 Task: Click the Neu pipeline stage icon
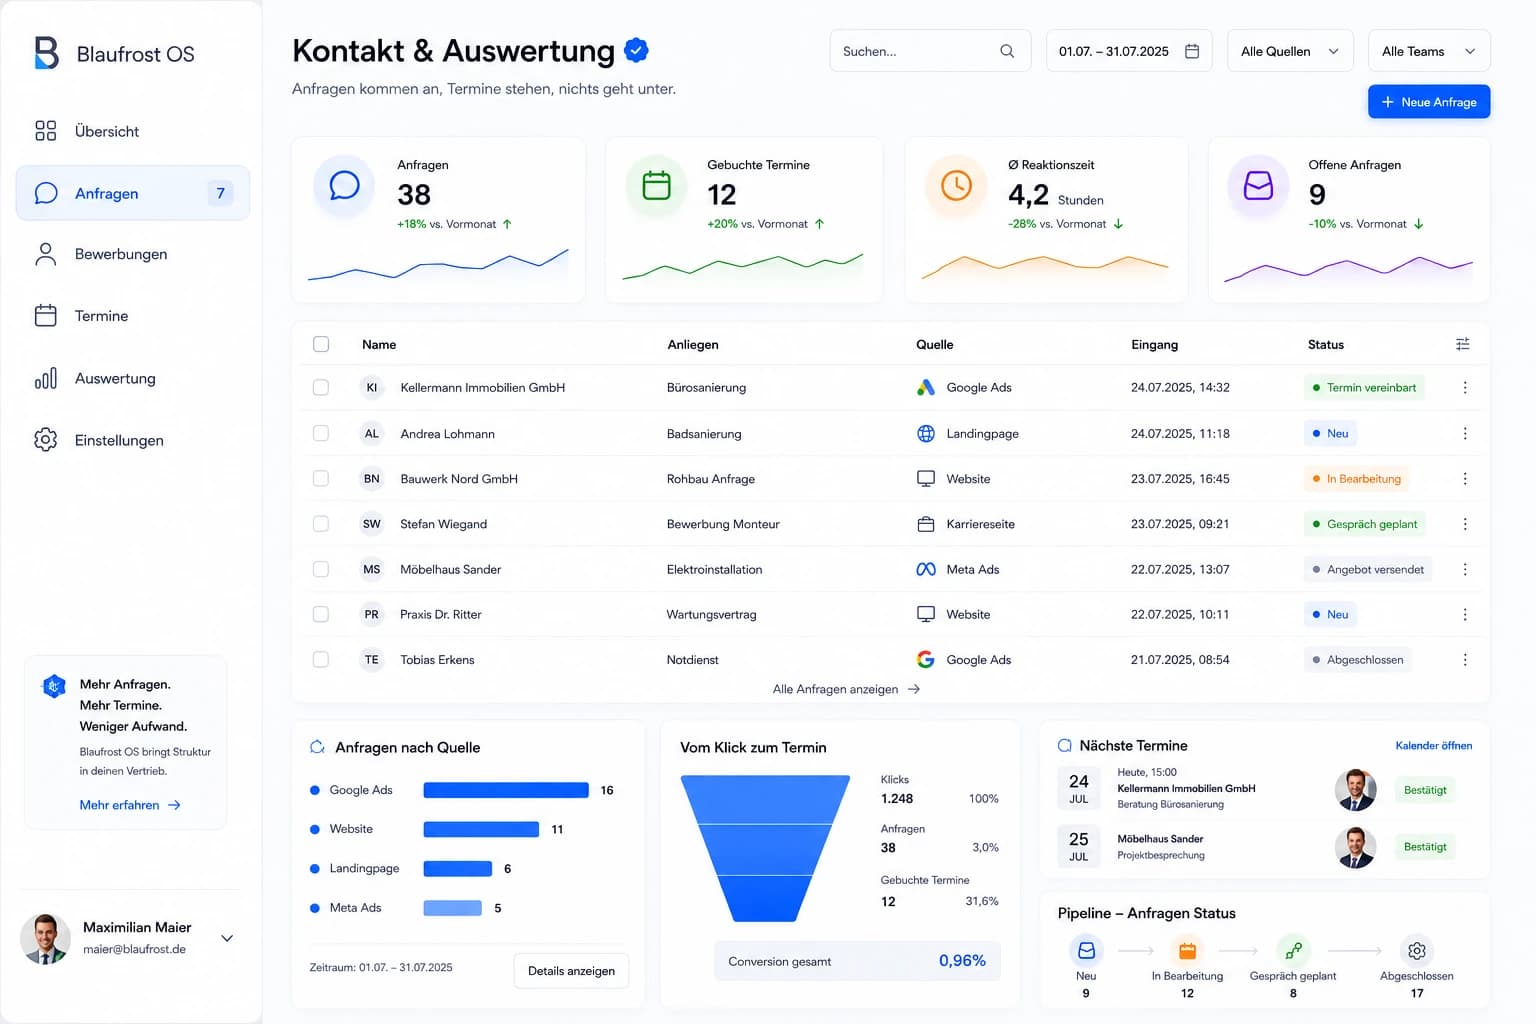[1086, 950]
